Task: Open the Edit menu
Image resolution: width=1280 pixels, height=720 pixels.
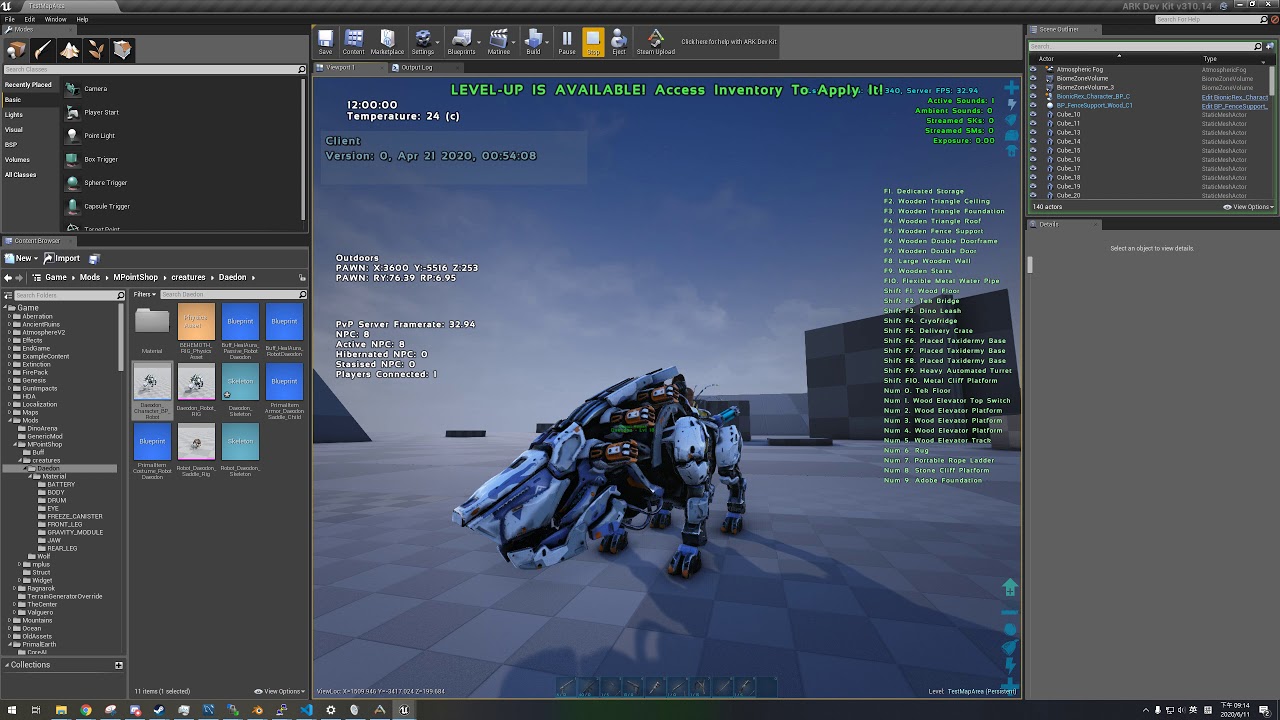Action: [30, 19]
